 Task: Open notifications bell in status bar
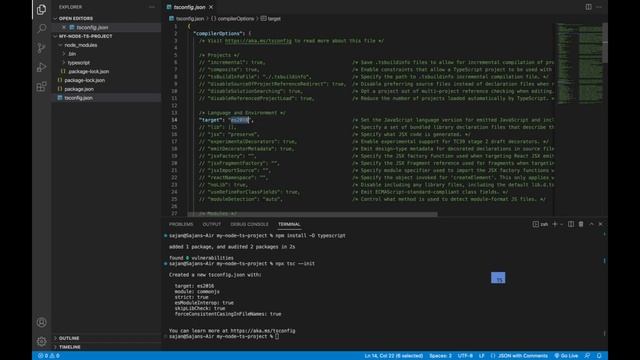tap(599, 356)
